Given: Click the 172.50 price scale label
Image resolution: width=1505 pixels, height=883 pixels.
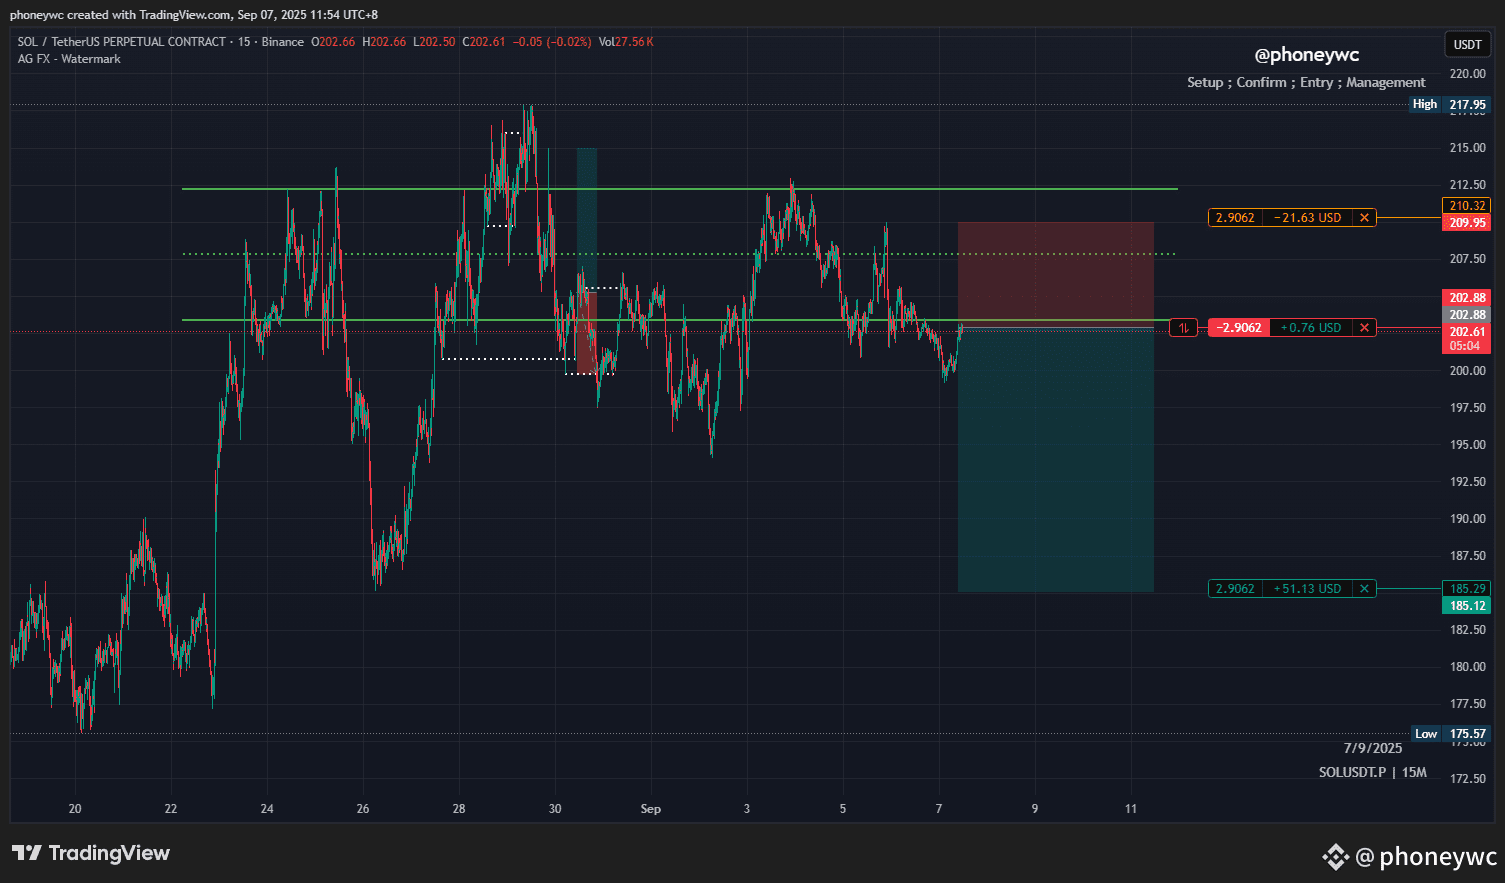Looking at the screenshot, I should click(1467, 779).
